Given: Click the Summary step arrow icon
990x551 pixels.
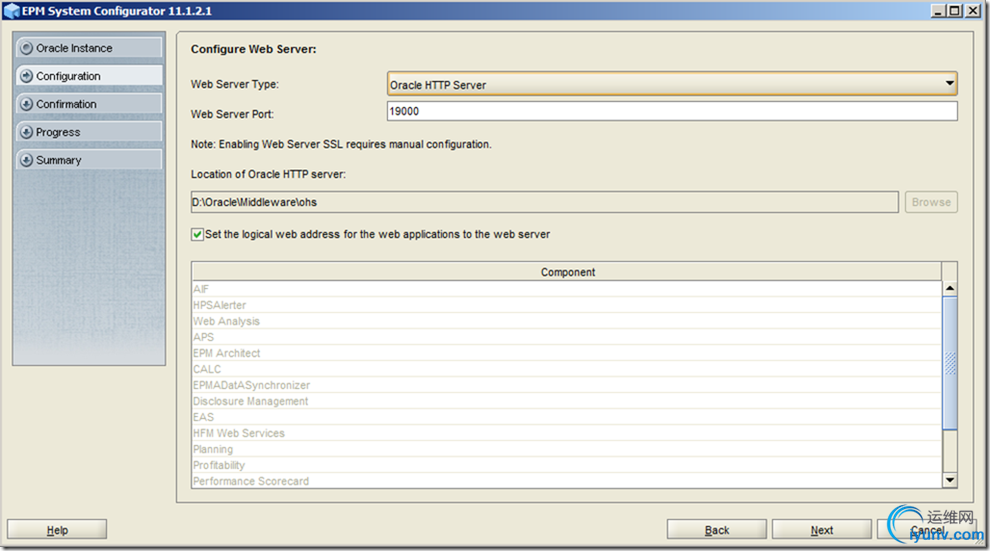Looking at the screenshot, I should [27, 160].
